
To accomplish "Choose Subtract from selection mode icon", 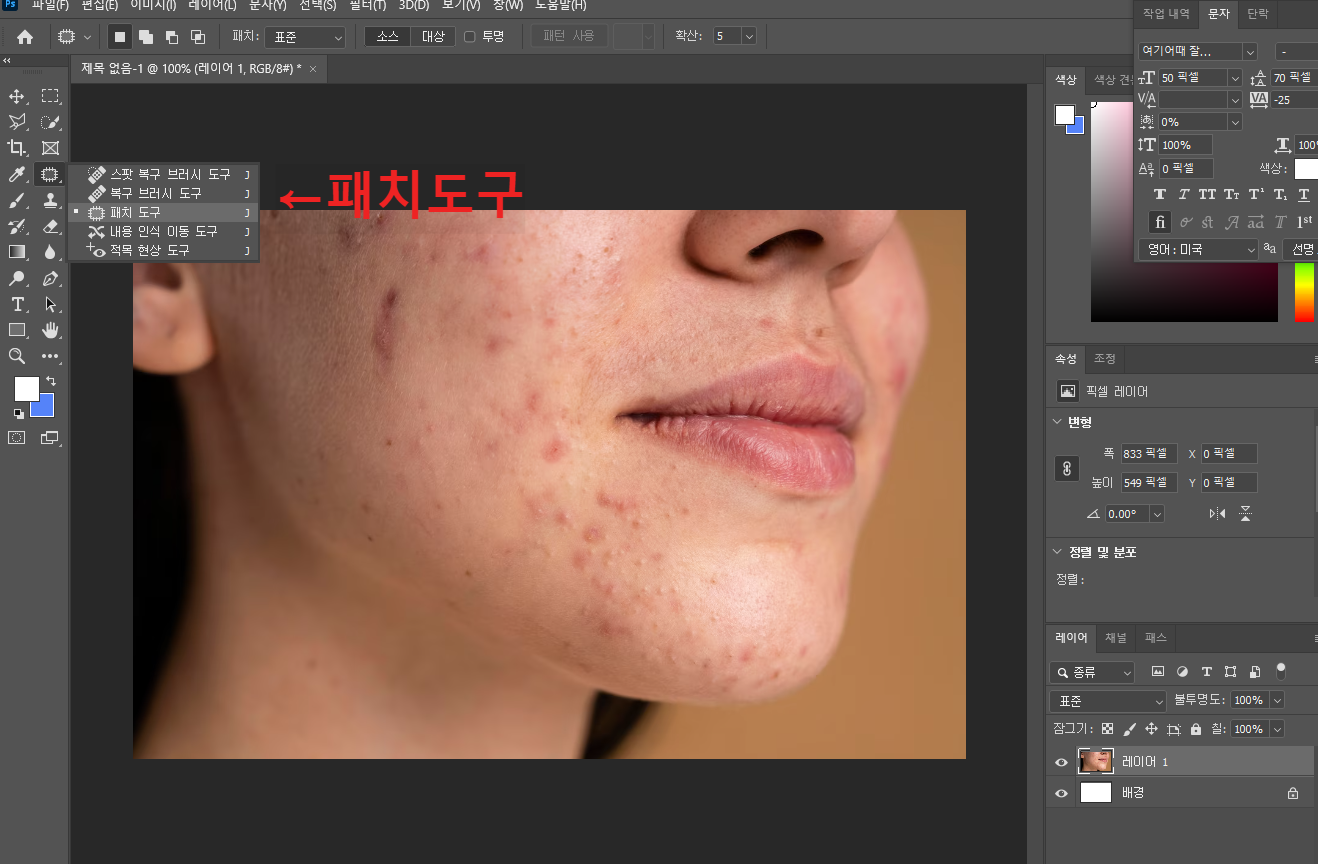I will click(x=172, y=37).
